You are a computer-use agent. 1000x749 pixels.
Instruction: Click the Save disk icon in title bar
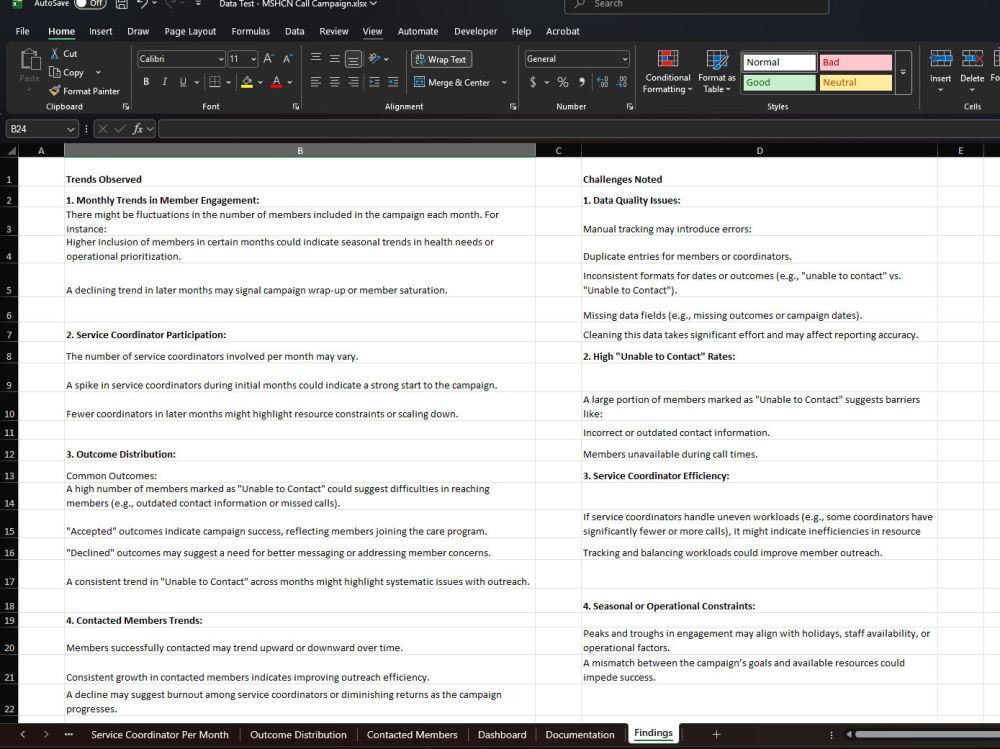[121, 4]
